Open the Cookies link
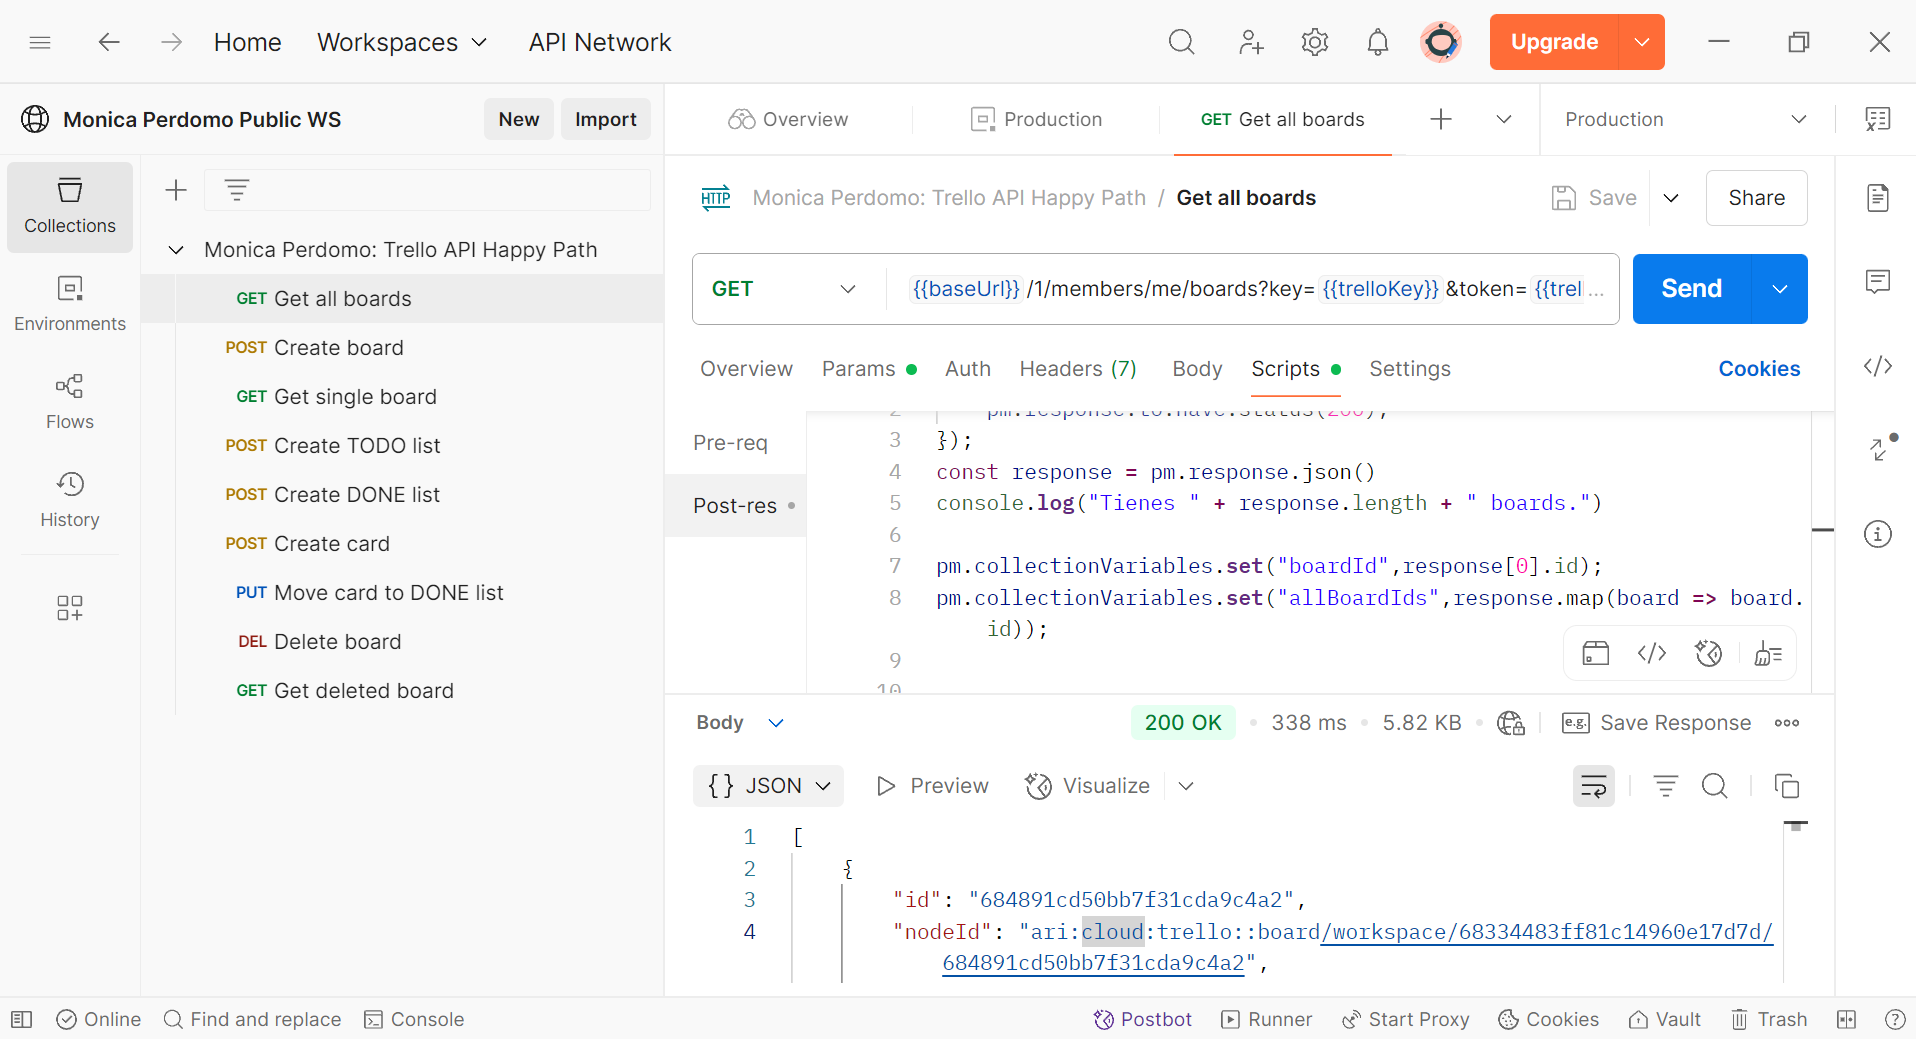The height and width of the screenshot is (1039, 1916). point(1759,369)
